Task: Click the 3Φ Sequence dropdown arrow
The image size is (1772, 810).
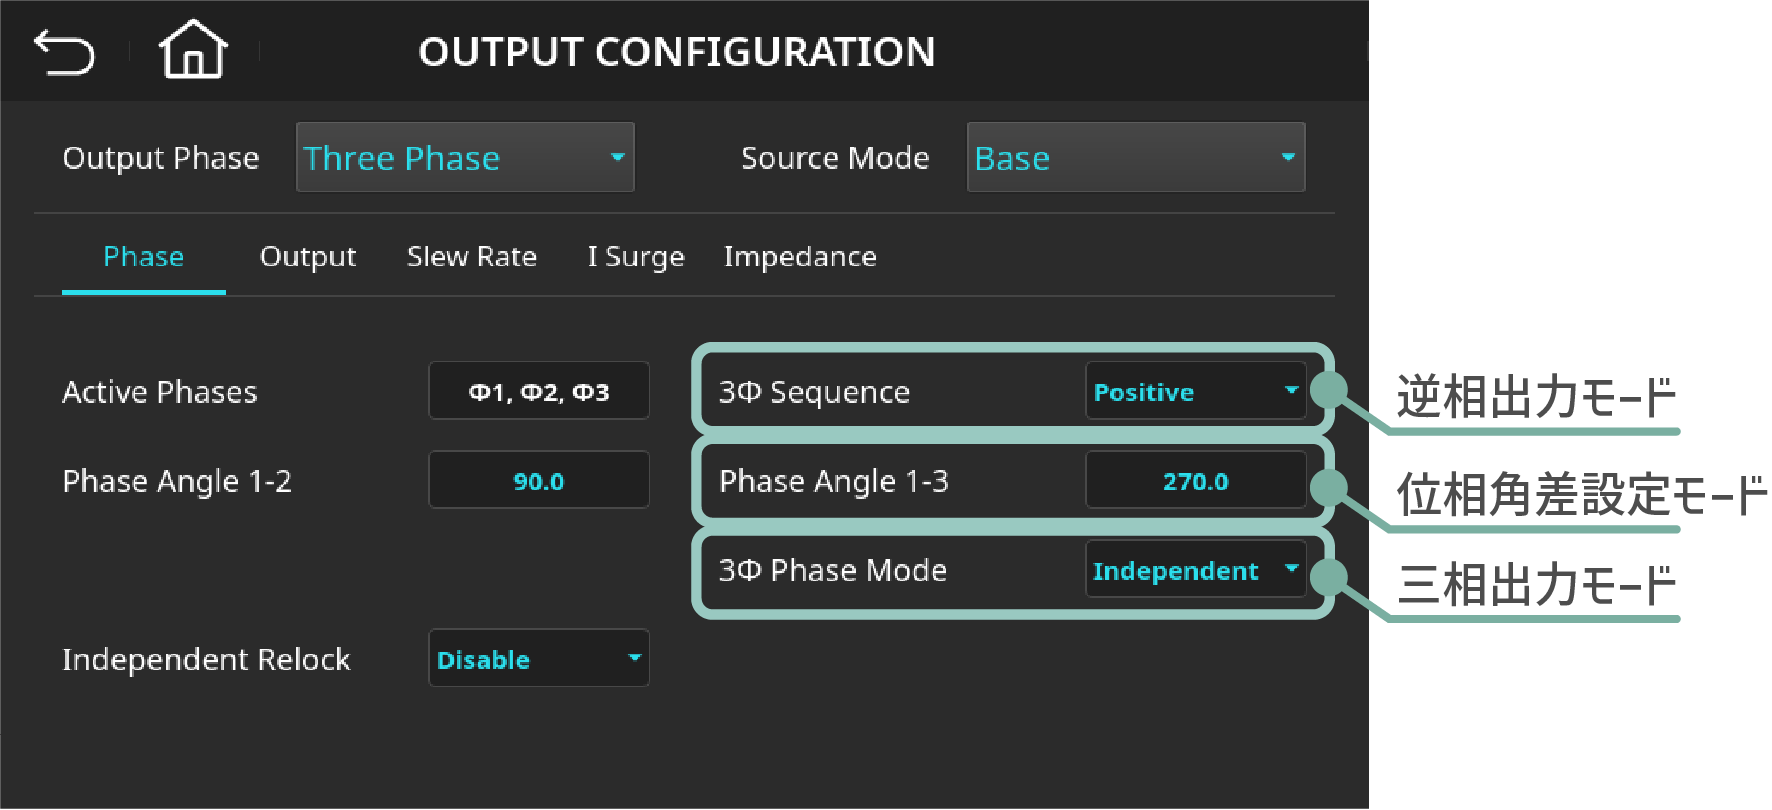Action: (x=1291, y=390)
